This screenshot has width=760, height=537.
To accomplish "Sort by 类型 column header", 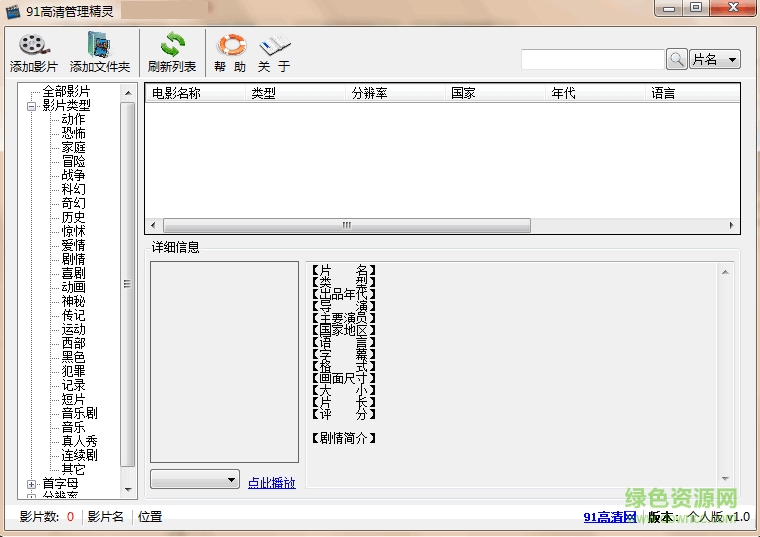I will click(296, 93).
